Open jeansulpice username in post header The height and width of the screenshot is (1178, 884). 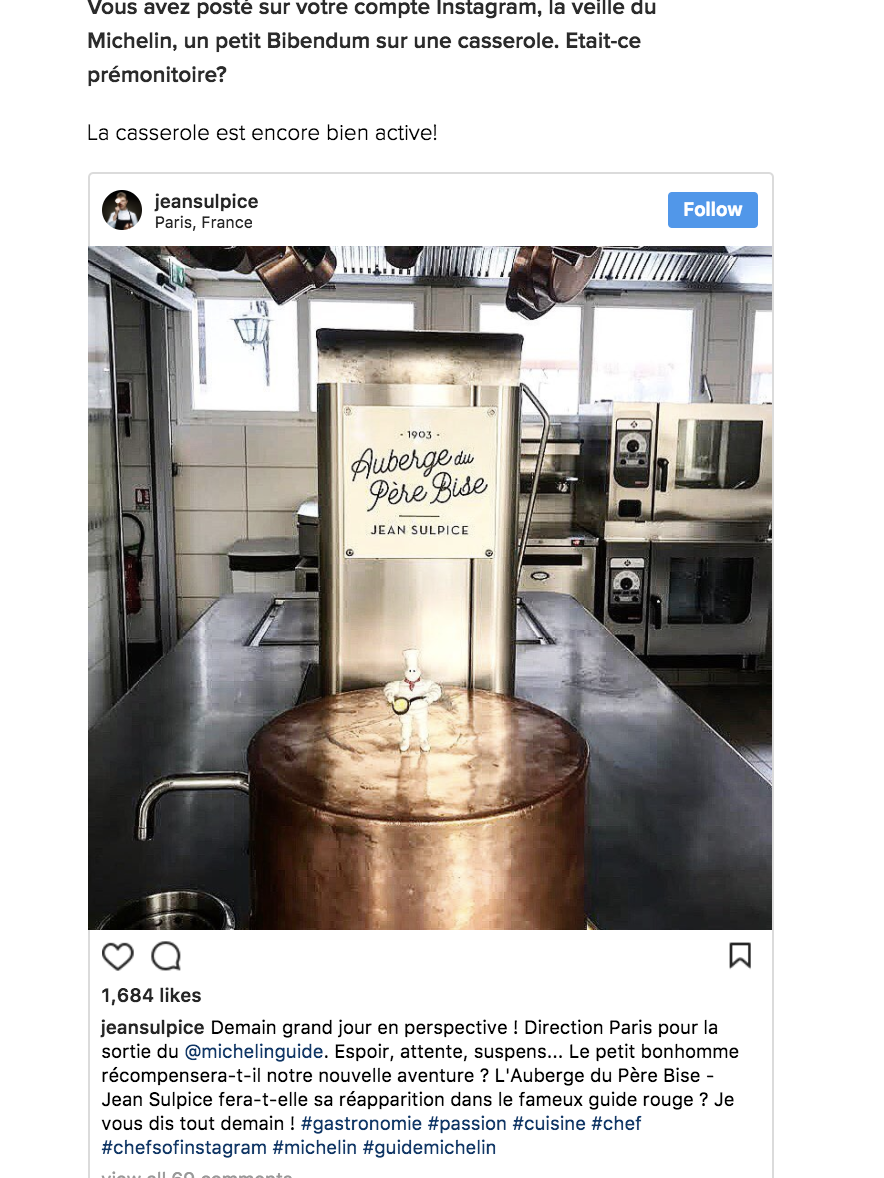[206, 201]
